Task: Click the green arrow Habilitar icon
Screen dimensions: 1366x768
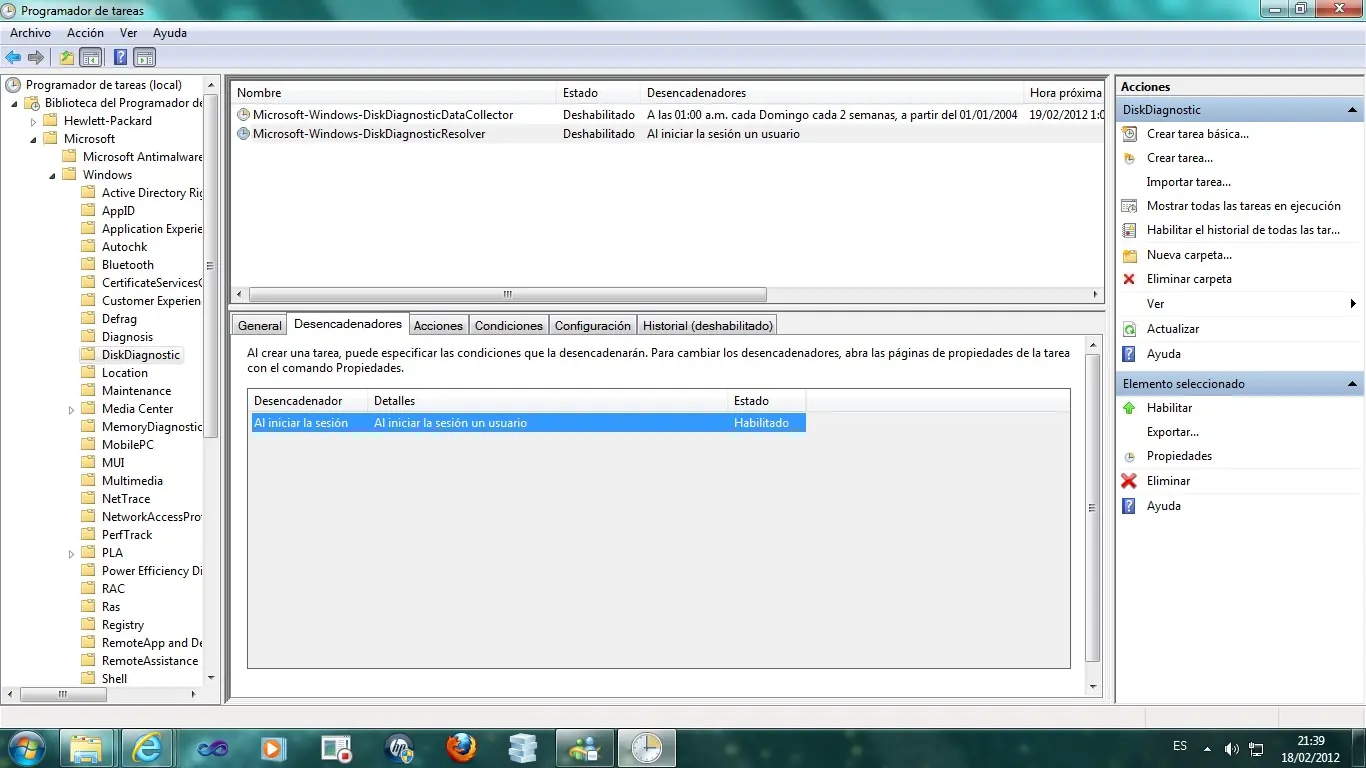Action: point(1129,408)
